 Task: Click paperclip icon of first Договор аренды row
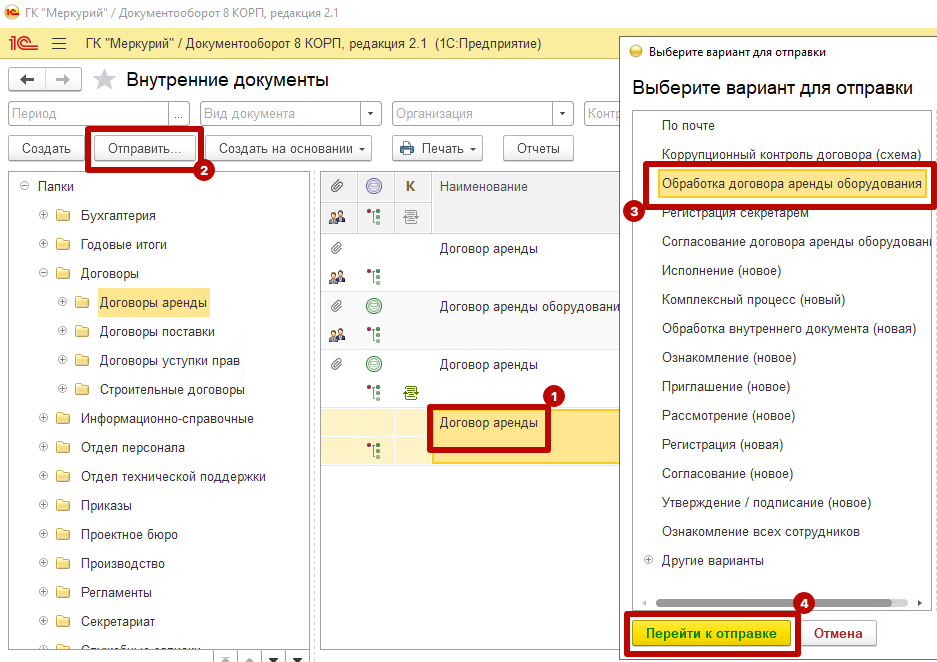tap(337, 248)
